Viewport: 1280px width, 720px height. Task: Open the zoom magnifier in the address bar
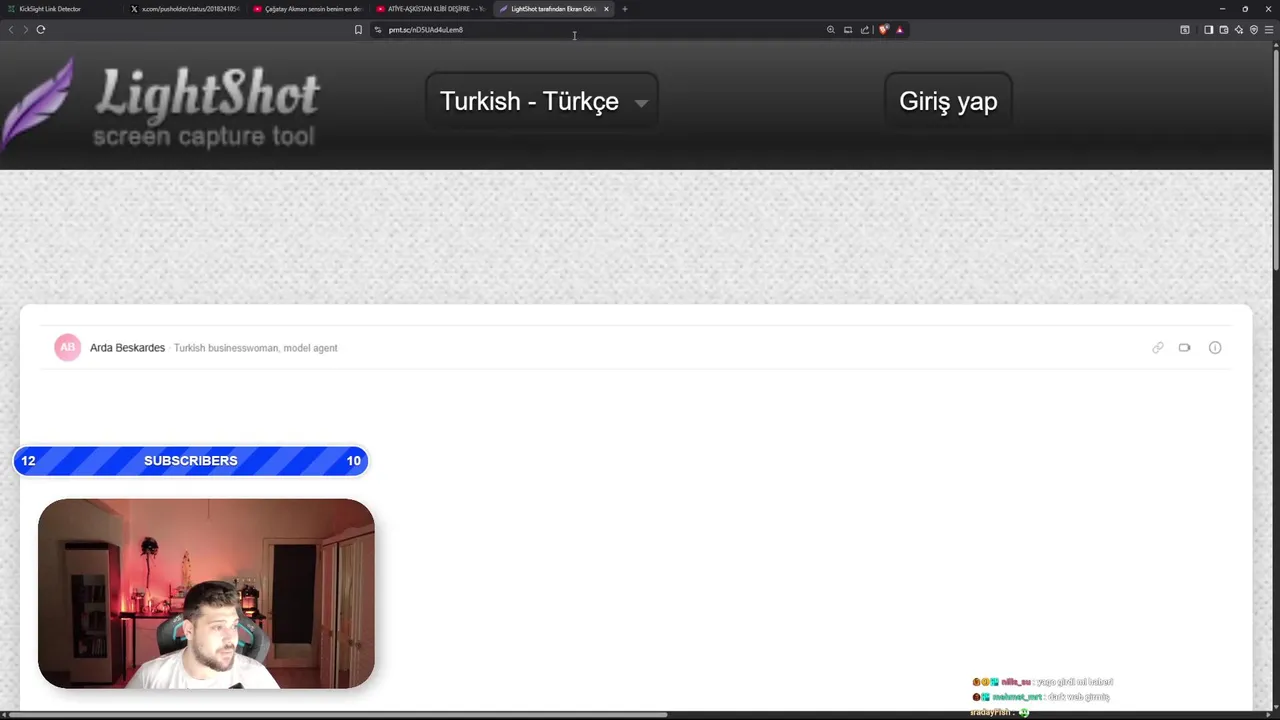(830, 30)
